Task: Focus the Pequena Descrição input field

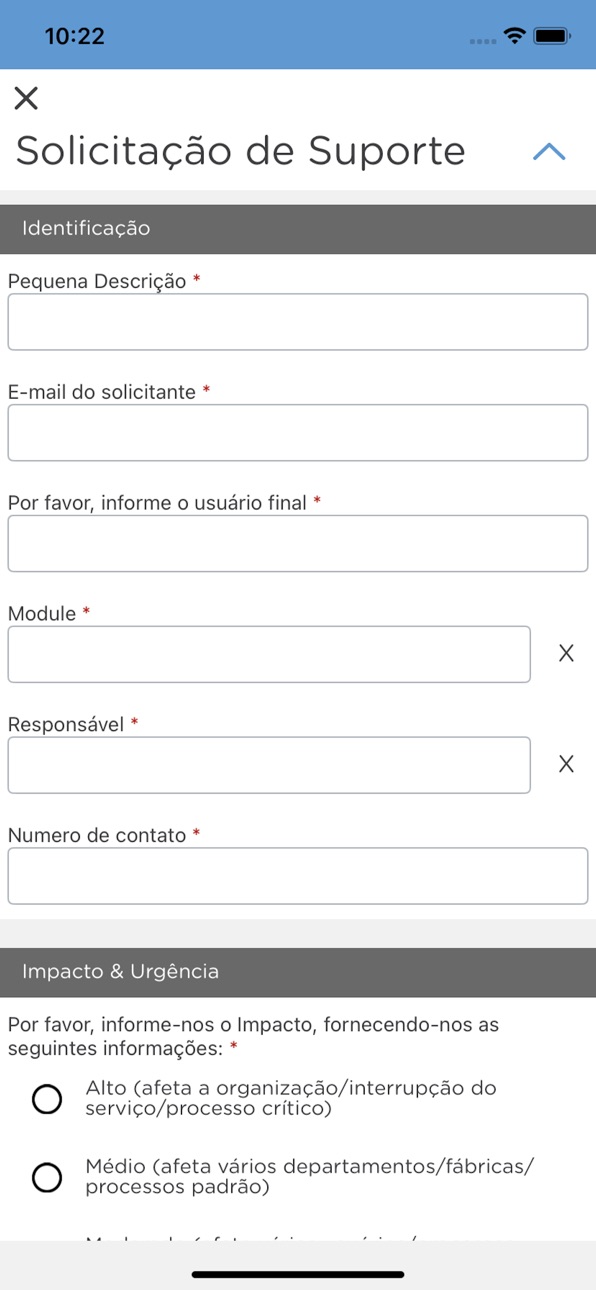Action: click(298, 322)
